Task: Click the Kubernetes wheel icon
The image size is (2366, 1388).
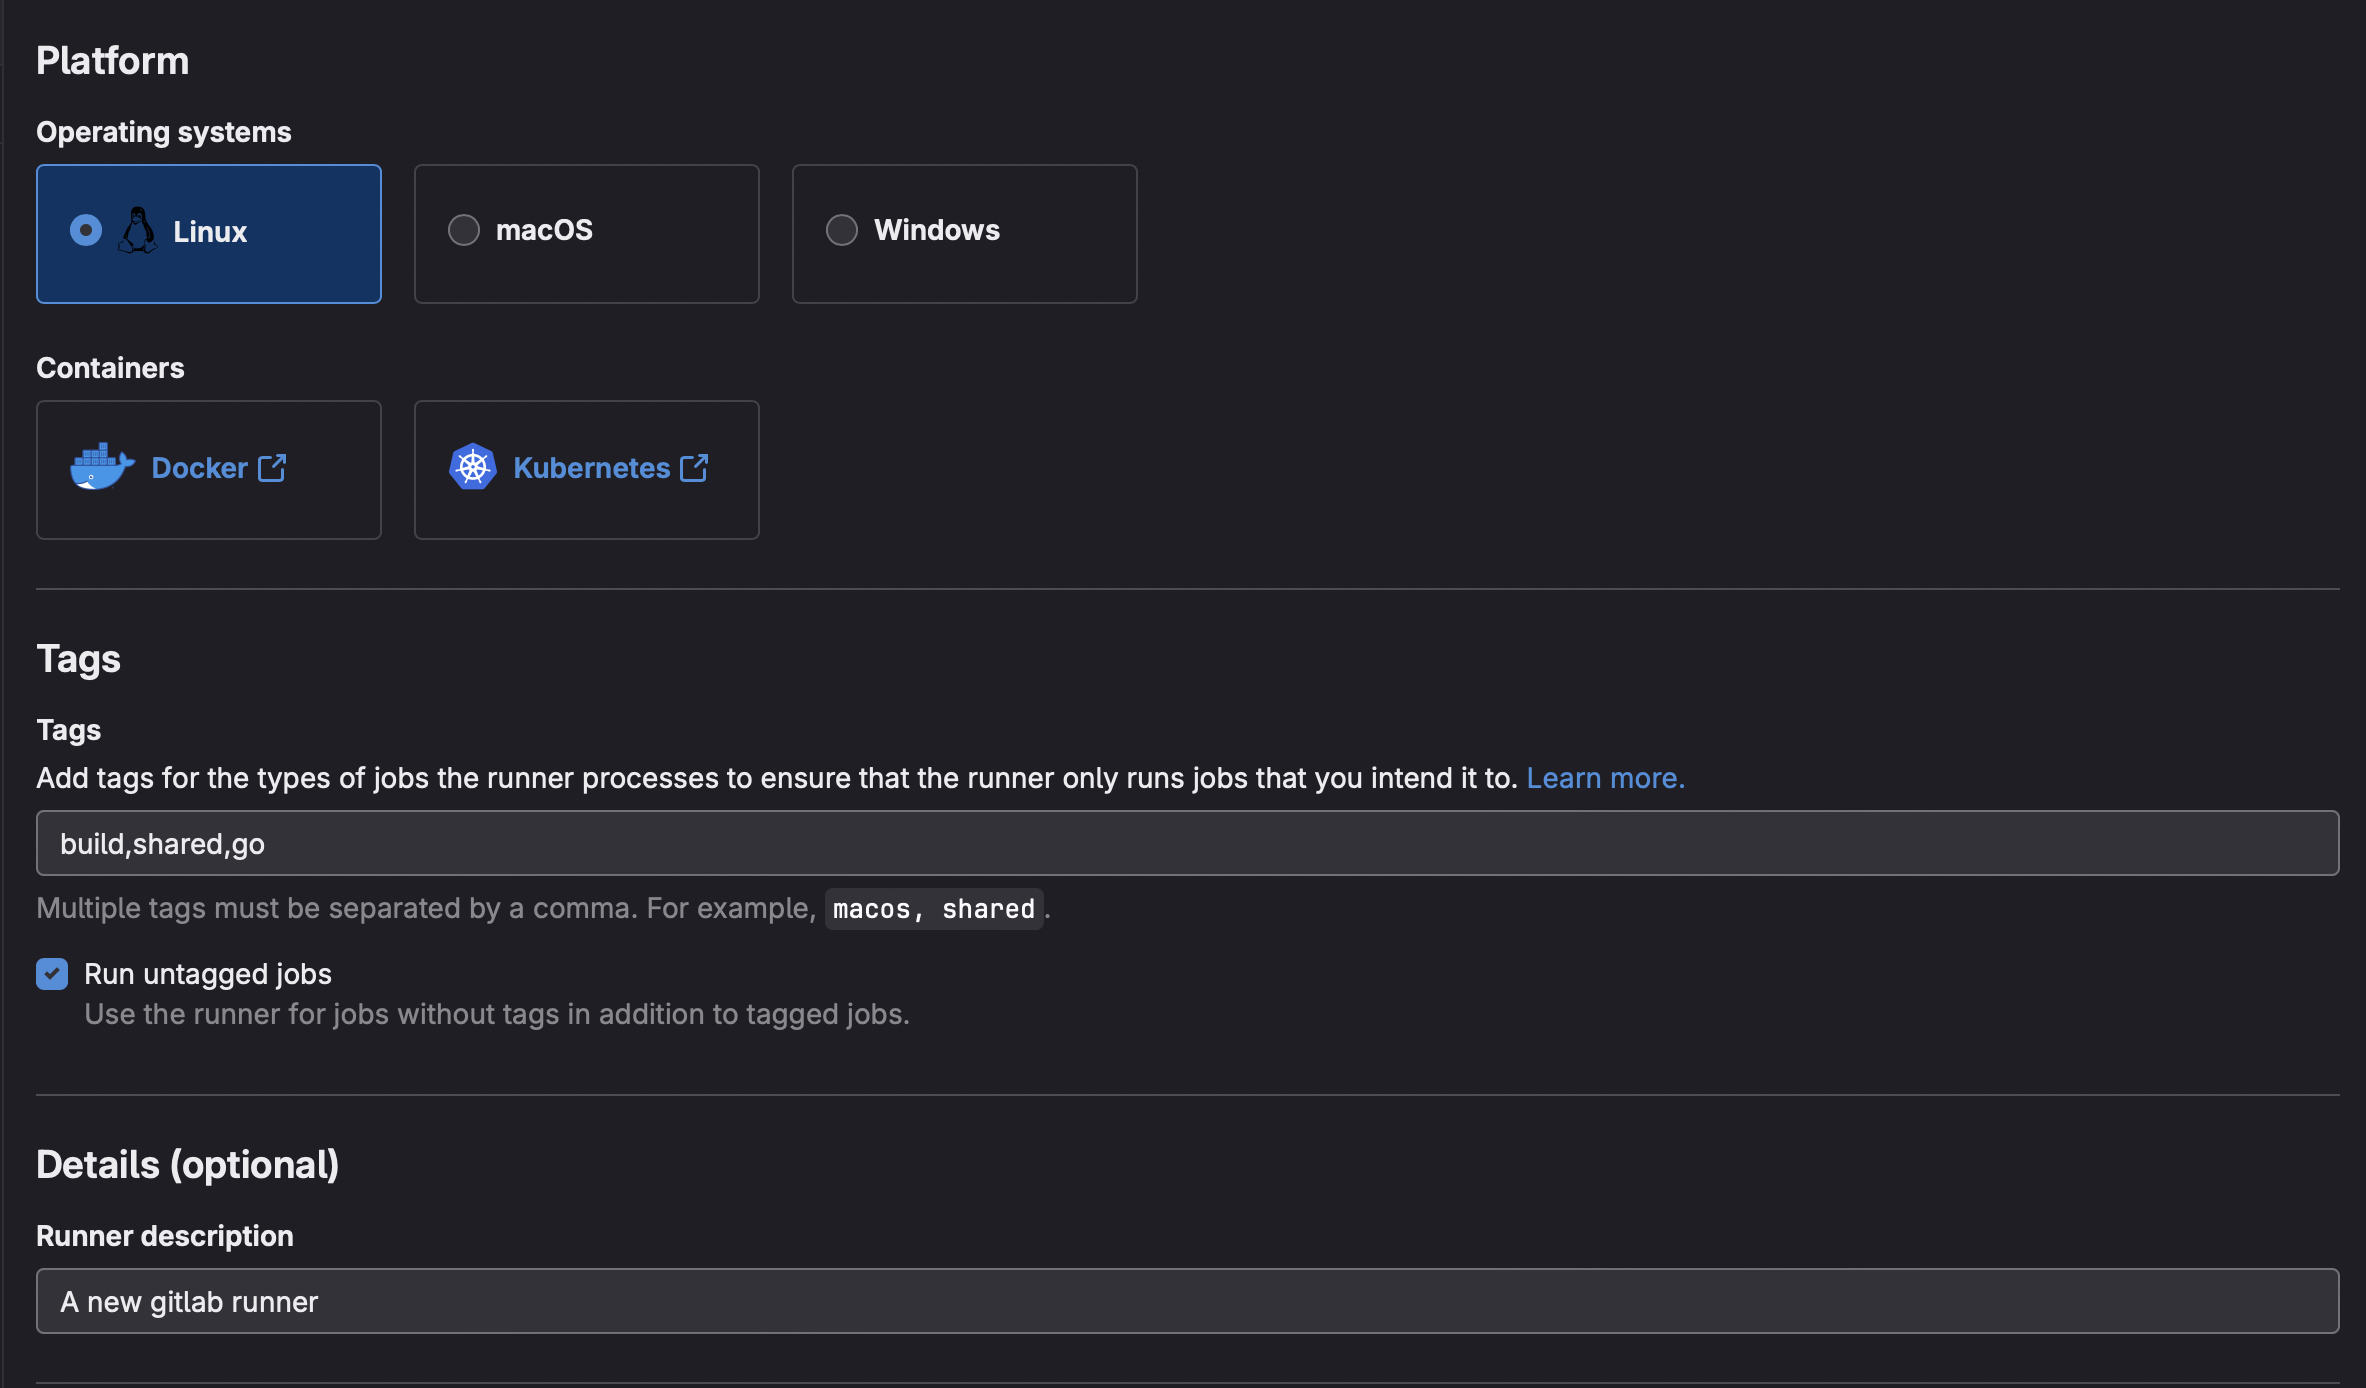Action: pos(473,467)
